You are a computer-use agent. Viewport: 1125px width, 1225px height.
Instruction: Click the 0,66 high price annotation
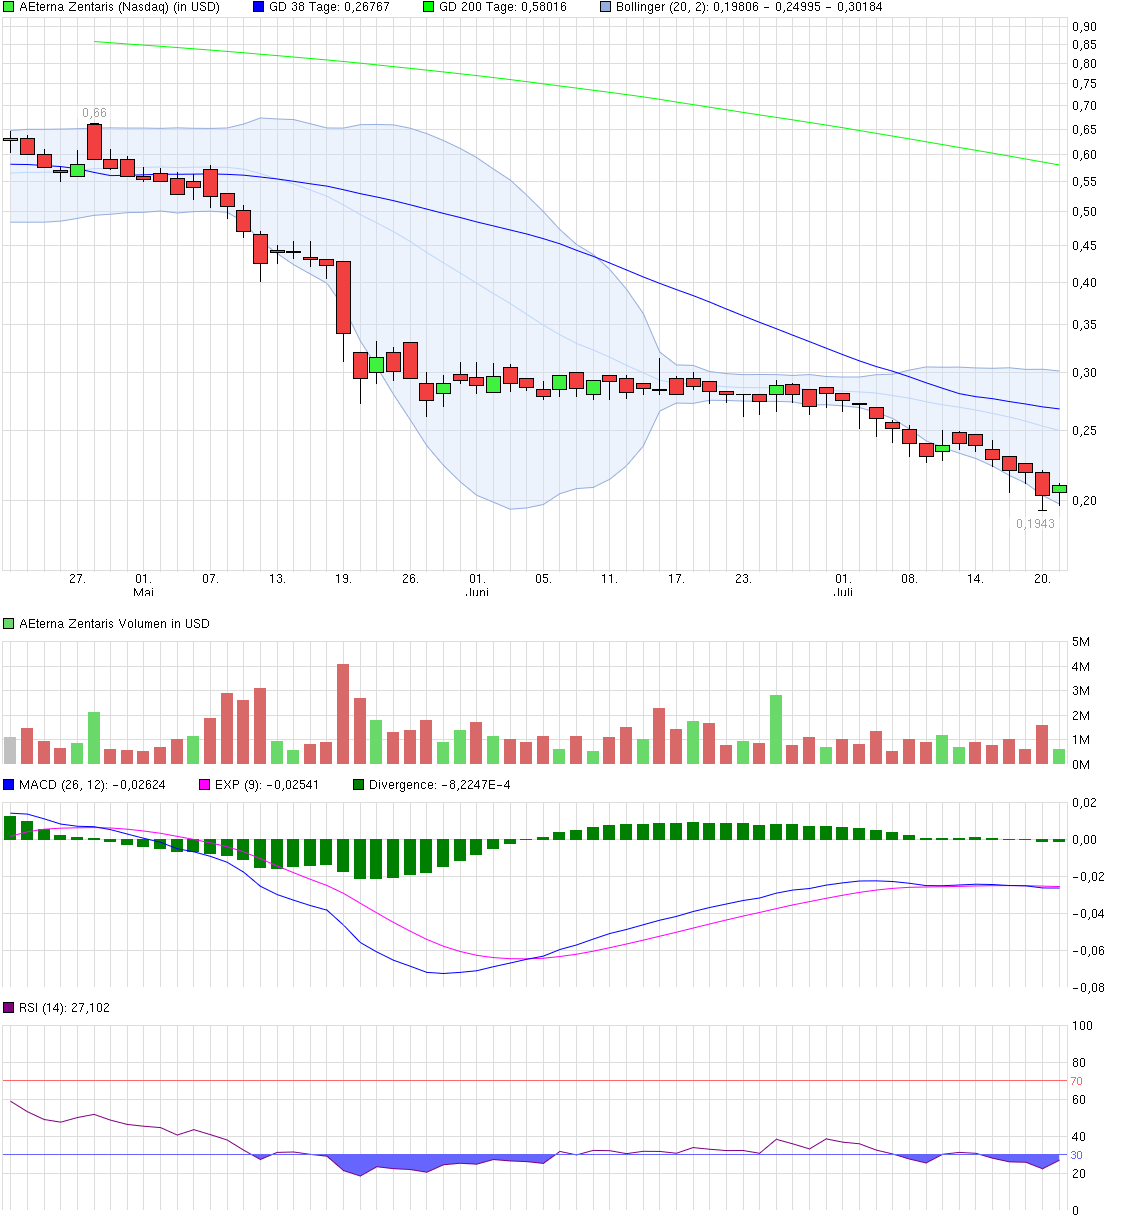pos(94,114)
